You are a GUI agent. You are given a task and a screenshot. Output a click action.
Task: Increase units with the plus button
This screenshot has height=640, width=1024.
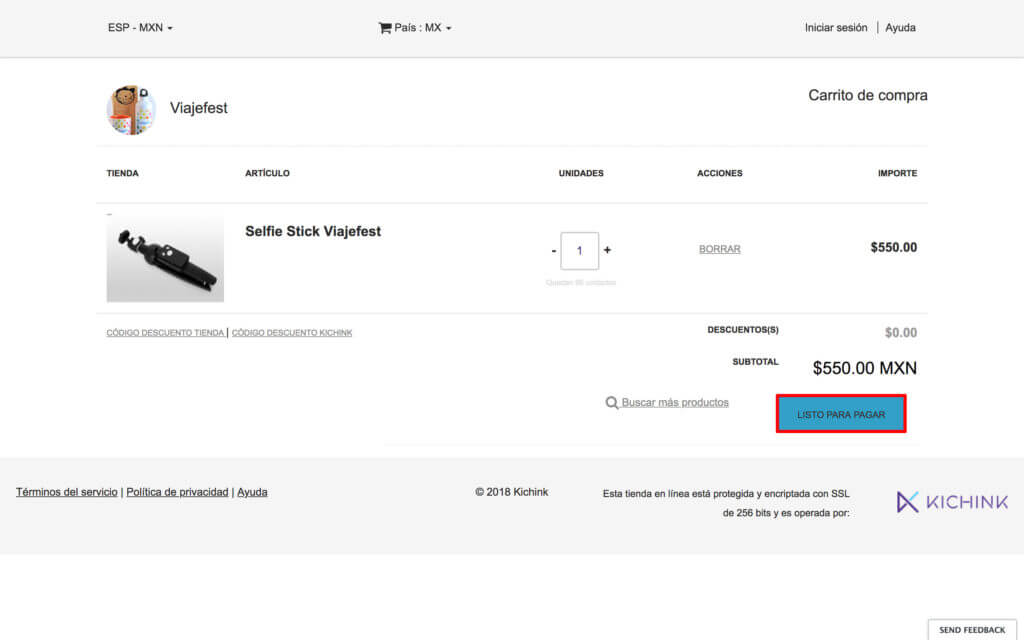tap(607, 249)
